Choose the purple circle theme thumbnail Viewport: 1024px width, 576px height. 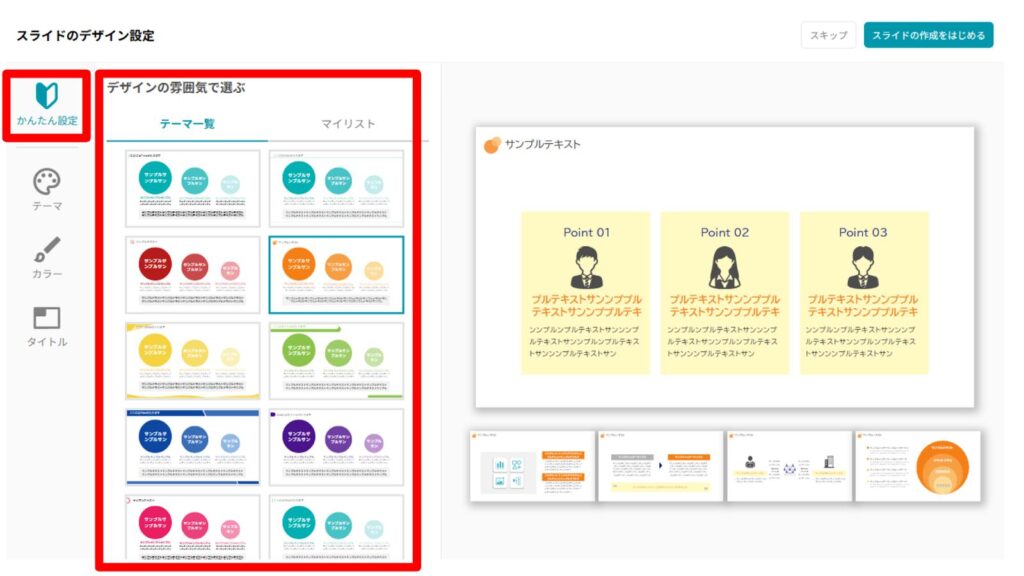(x=336, y=446)
